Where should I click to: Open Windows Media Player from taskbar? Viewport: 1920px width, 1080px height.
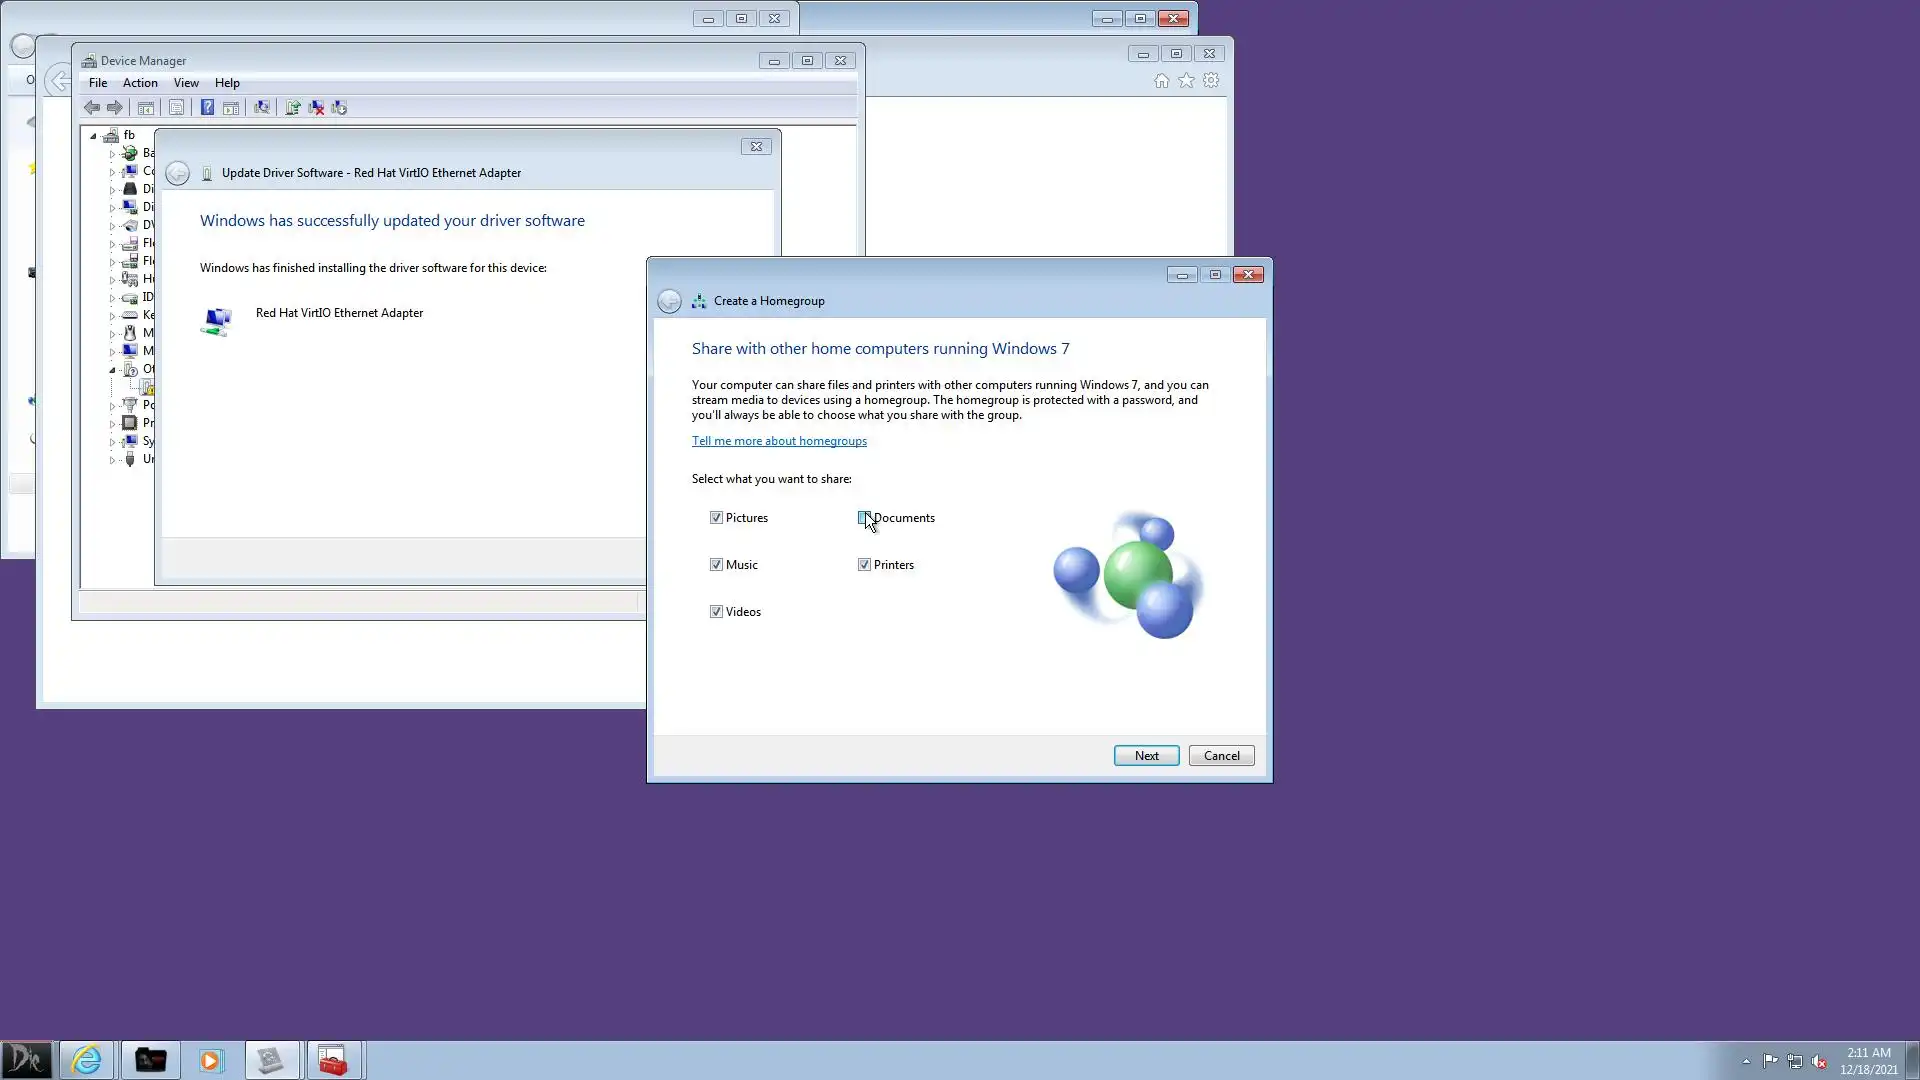point(210,1060)
